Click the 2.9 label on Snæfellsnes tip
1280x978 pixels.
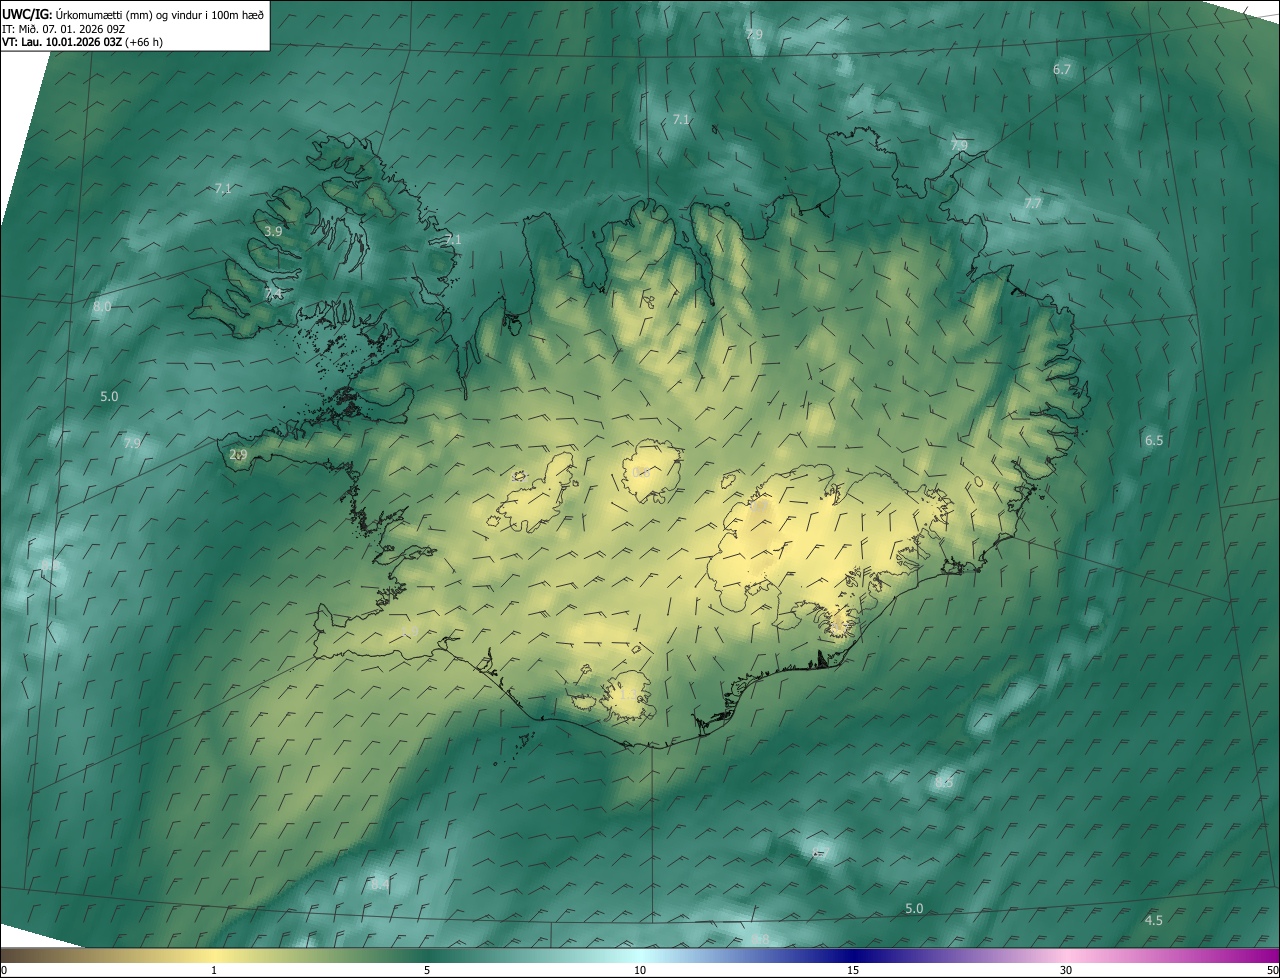pos(238,454)
